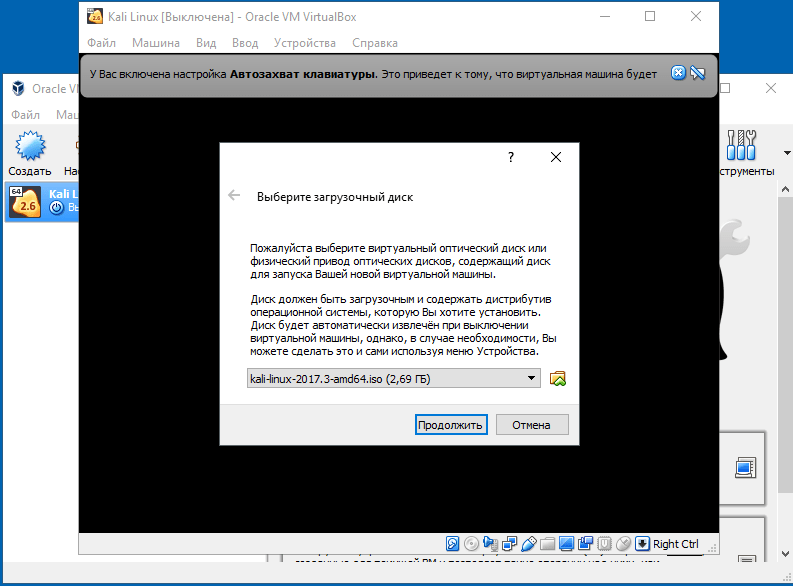This screenshot has height=586, width=793.
Task: Dismiss the keyboard auto-capture notification
Action: (x=678, y=73)
